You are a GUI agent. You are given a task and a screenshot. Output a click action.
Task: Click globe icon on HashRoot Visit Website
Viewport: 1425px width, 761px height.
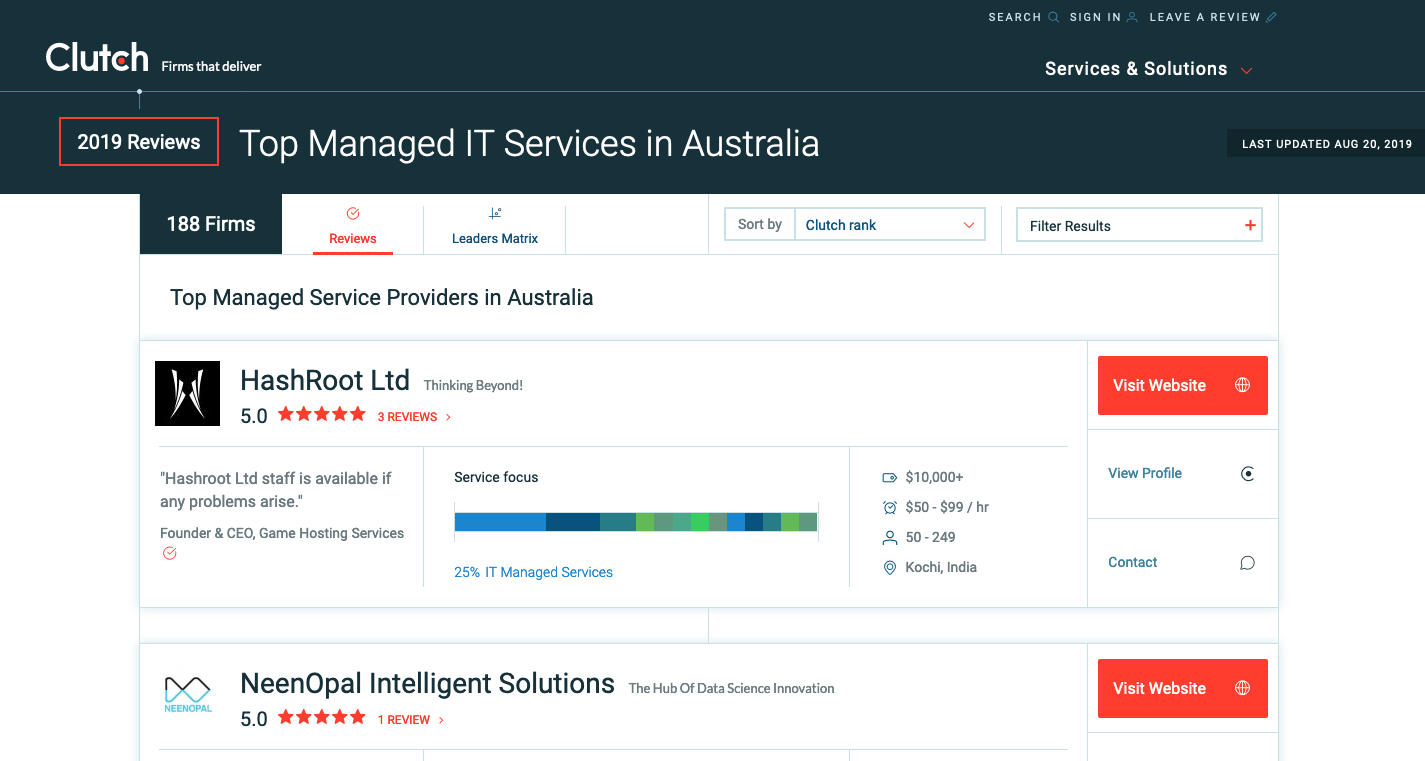(1243, 385)
